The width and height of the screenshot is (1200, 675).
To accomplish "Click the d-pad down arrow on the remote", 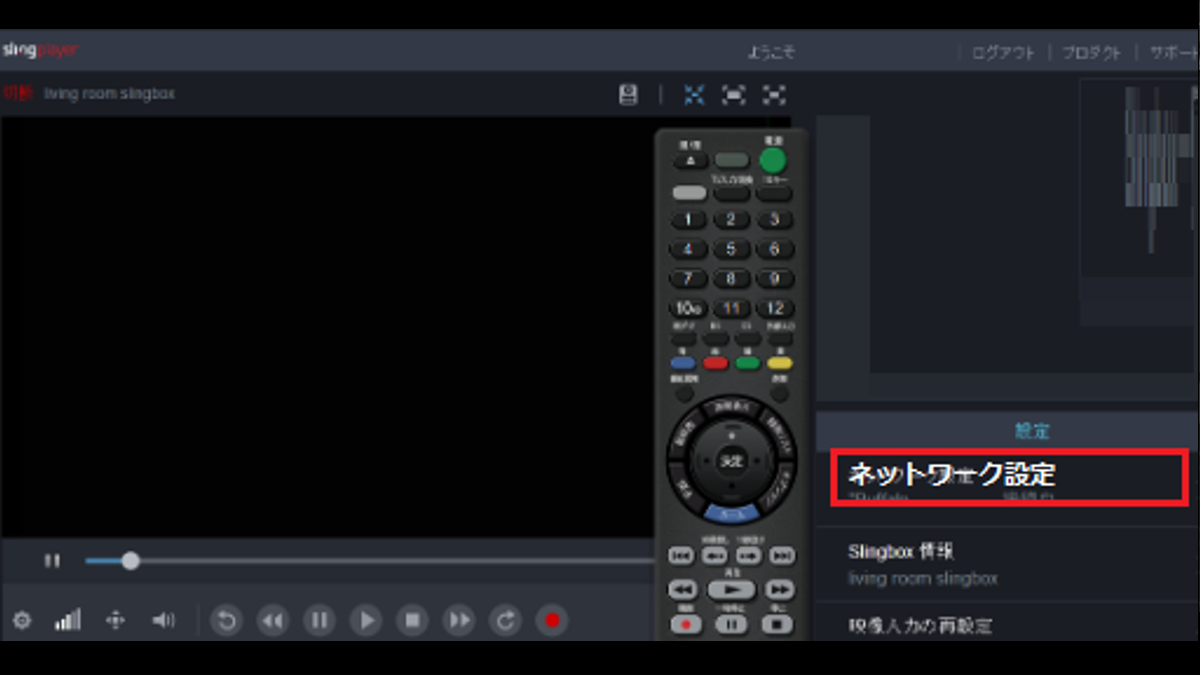I will [731, 487].
